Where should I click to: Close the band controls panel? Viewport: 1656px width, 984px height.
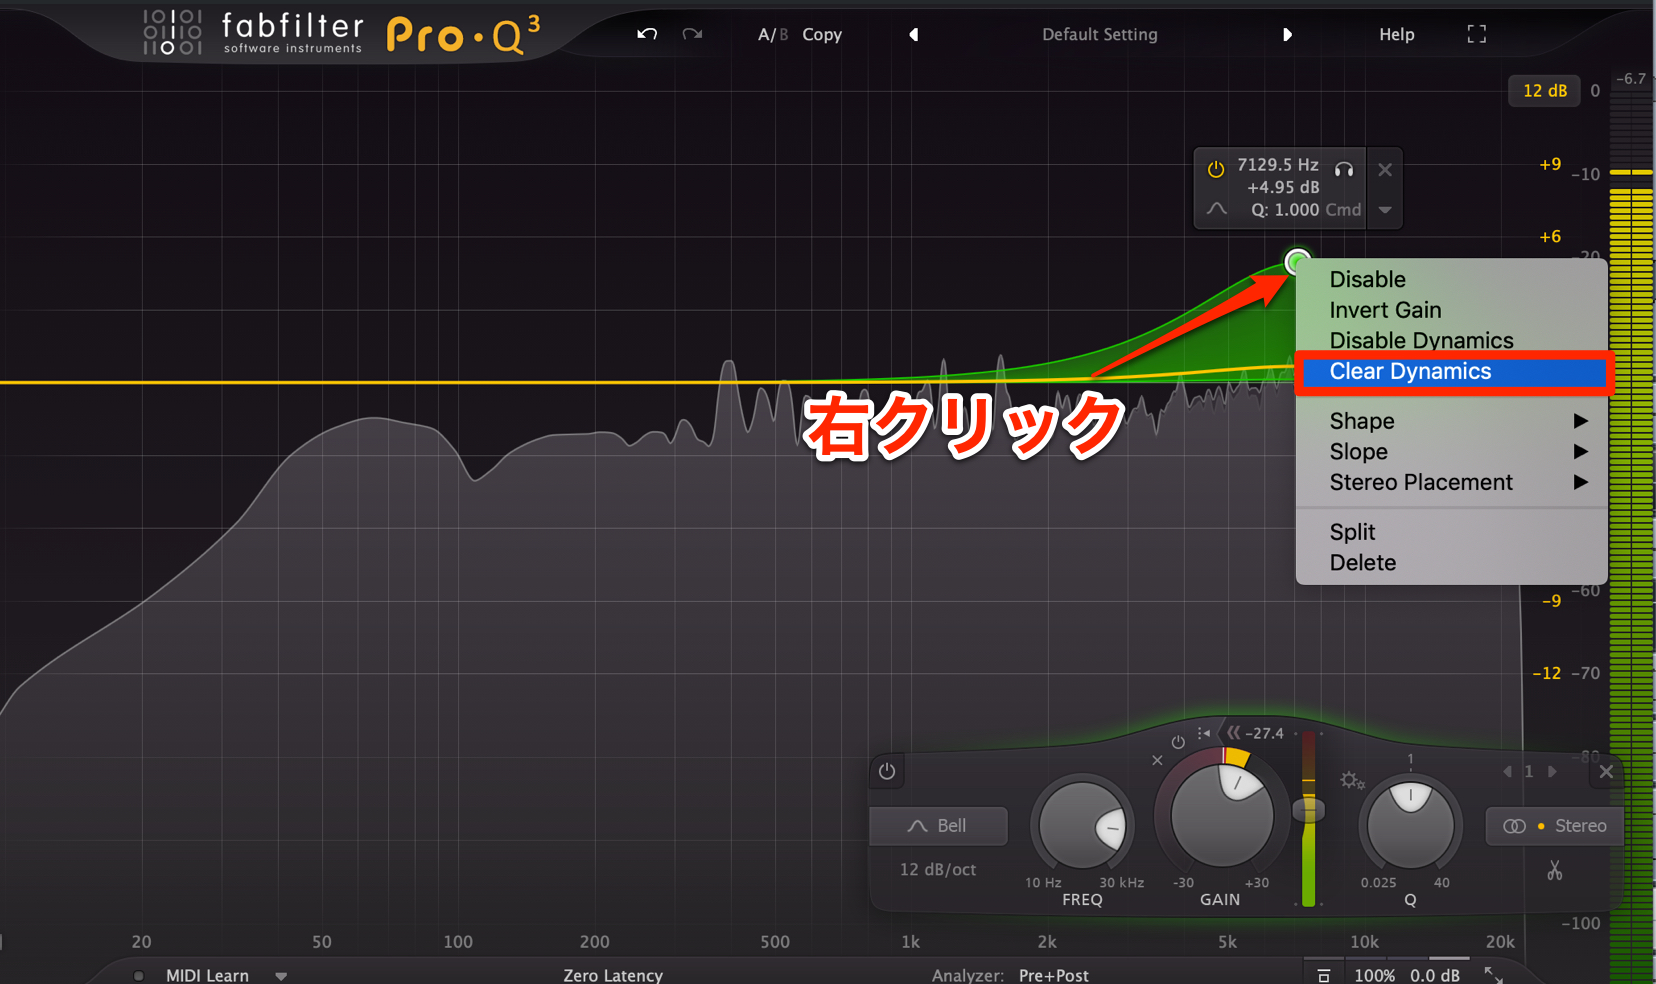[1606, 771]
